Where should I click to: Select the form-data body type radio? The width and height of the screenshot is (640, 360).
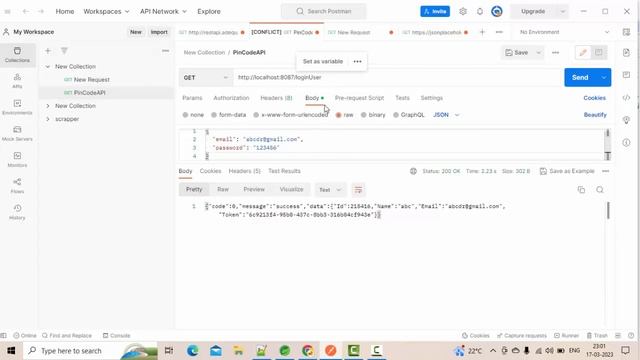[x=214, y=115]
